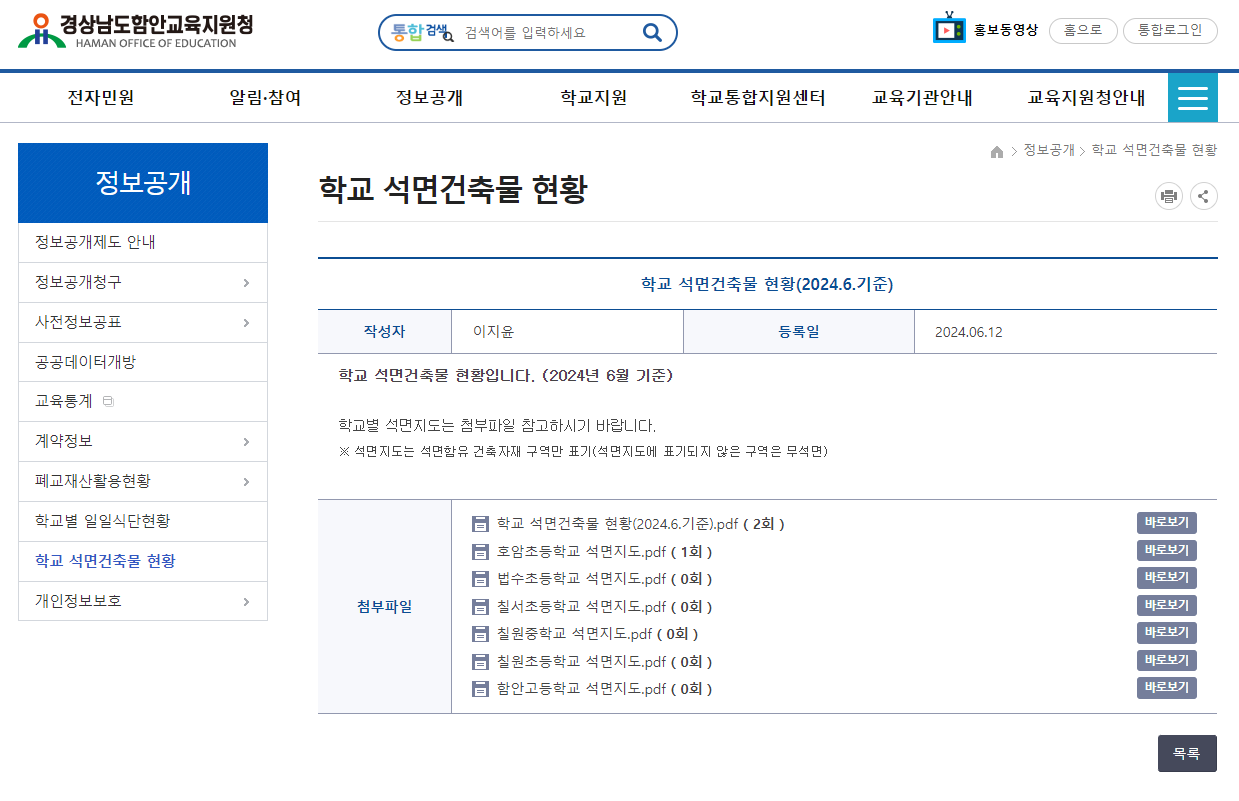Open 교육통계 in sidebar
The height and width of the screenshot is (801, 1239).
pos(143,402)
